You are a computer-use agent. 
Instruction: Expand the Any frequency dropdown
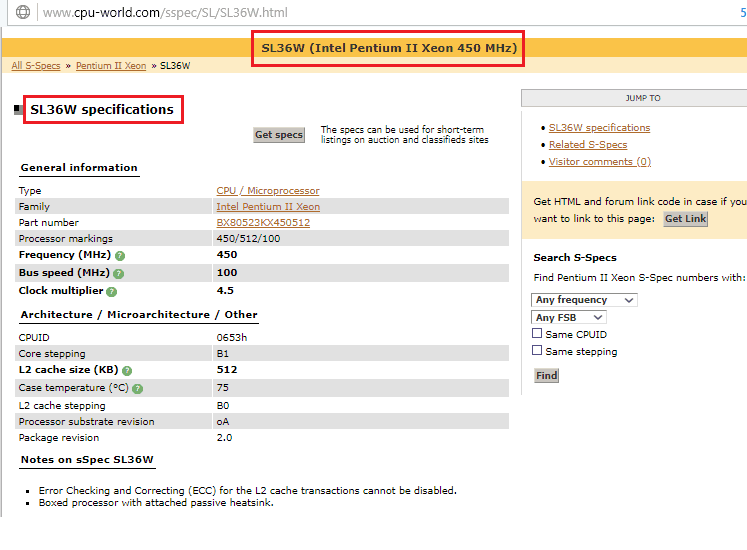coord(584,300)
